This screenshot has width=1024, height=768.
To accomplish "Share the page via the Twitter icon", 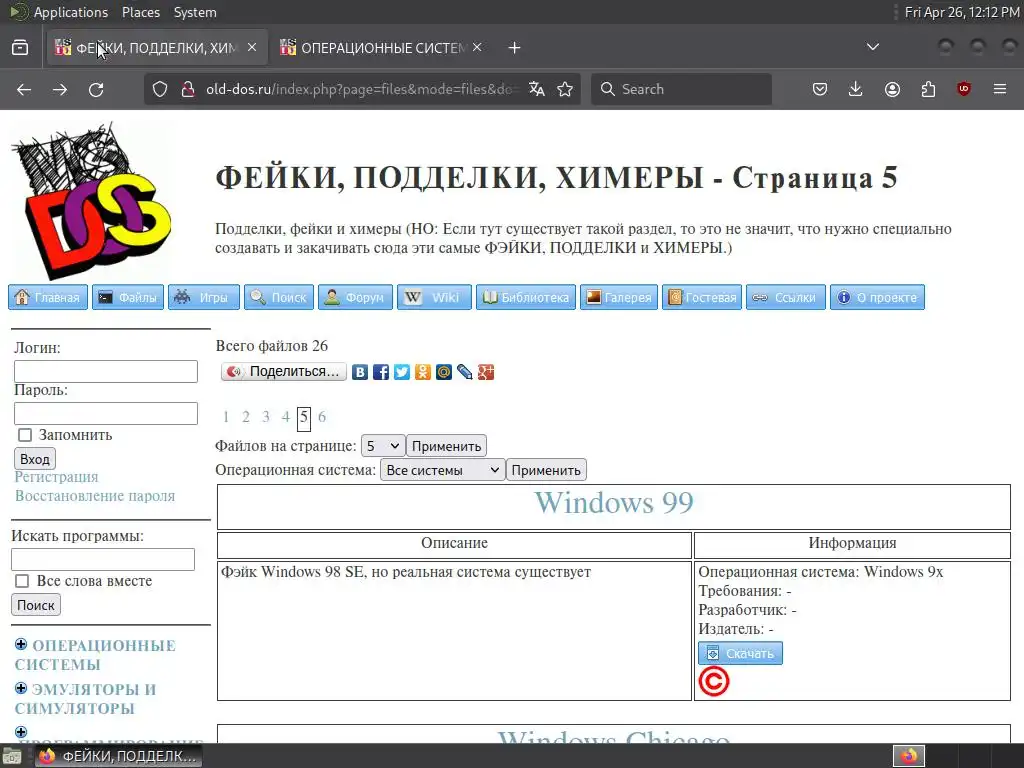I will (402, 372).
